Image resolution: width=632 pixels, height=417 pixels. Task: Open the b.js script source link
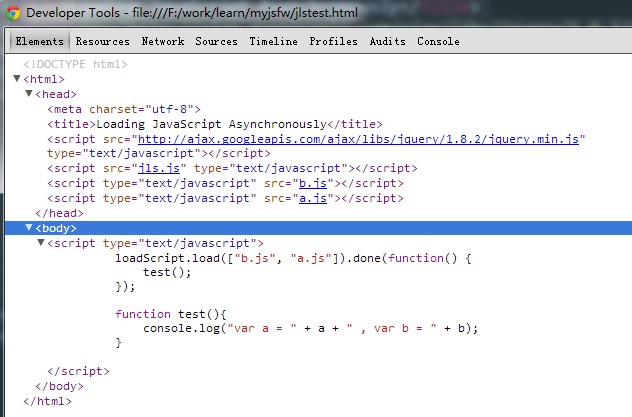click(x=313, y=183)
